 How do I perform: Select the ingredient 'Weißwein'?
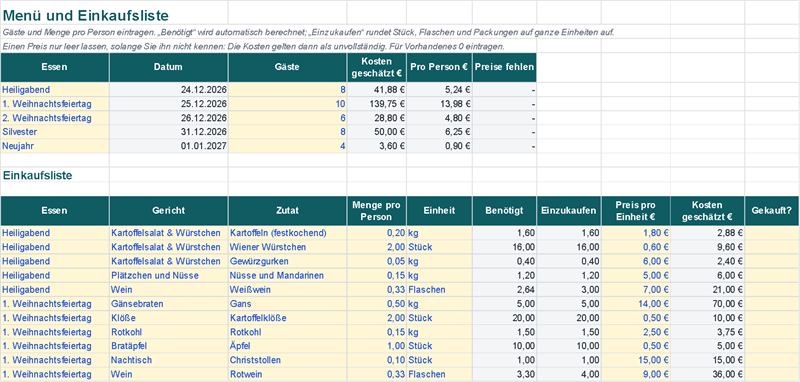[287, 290]
